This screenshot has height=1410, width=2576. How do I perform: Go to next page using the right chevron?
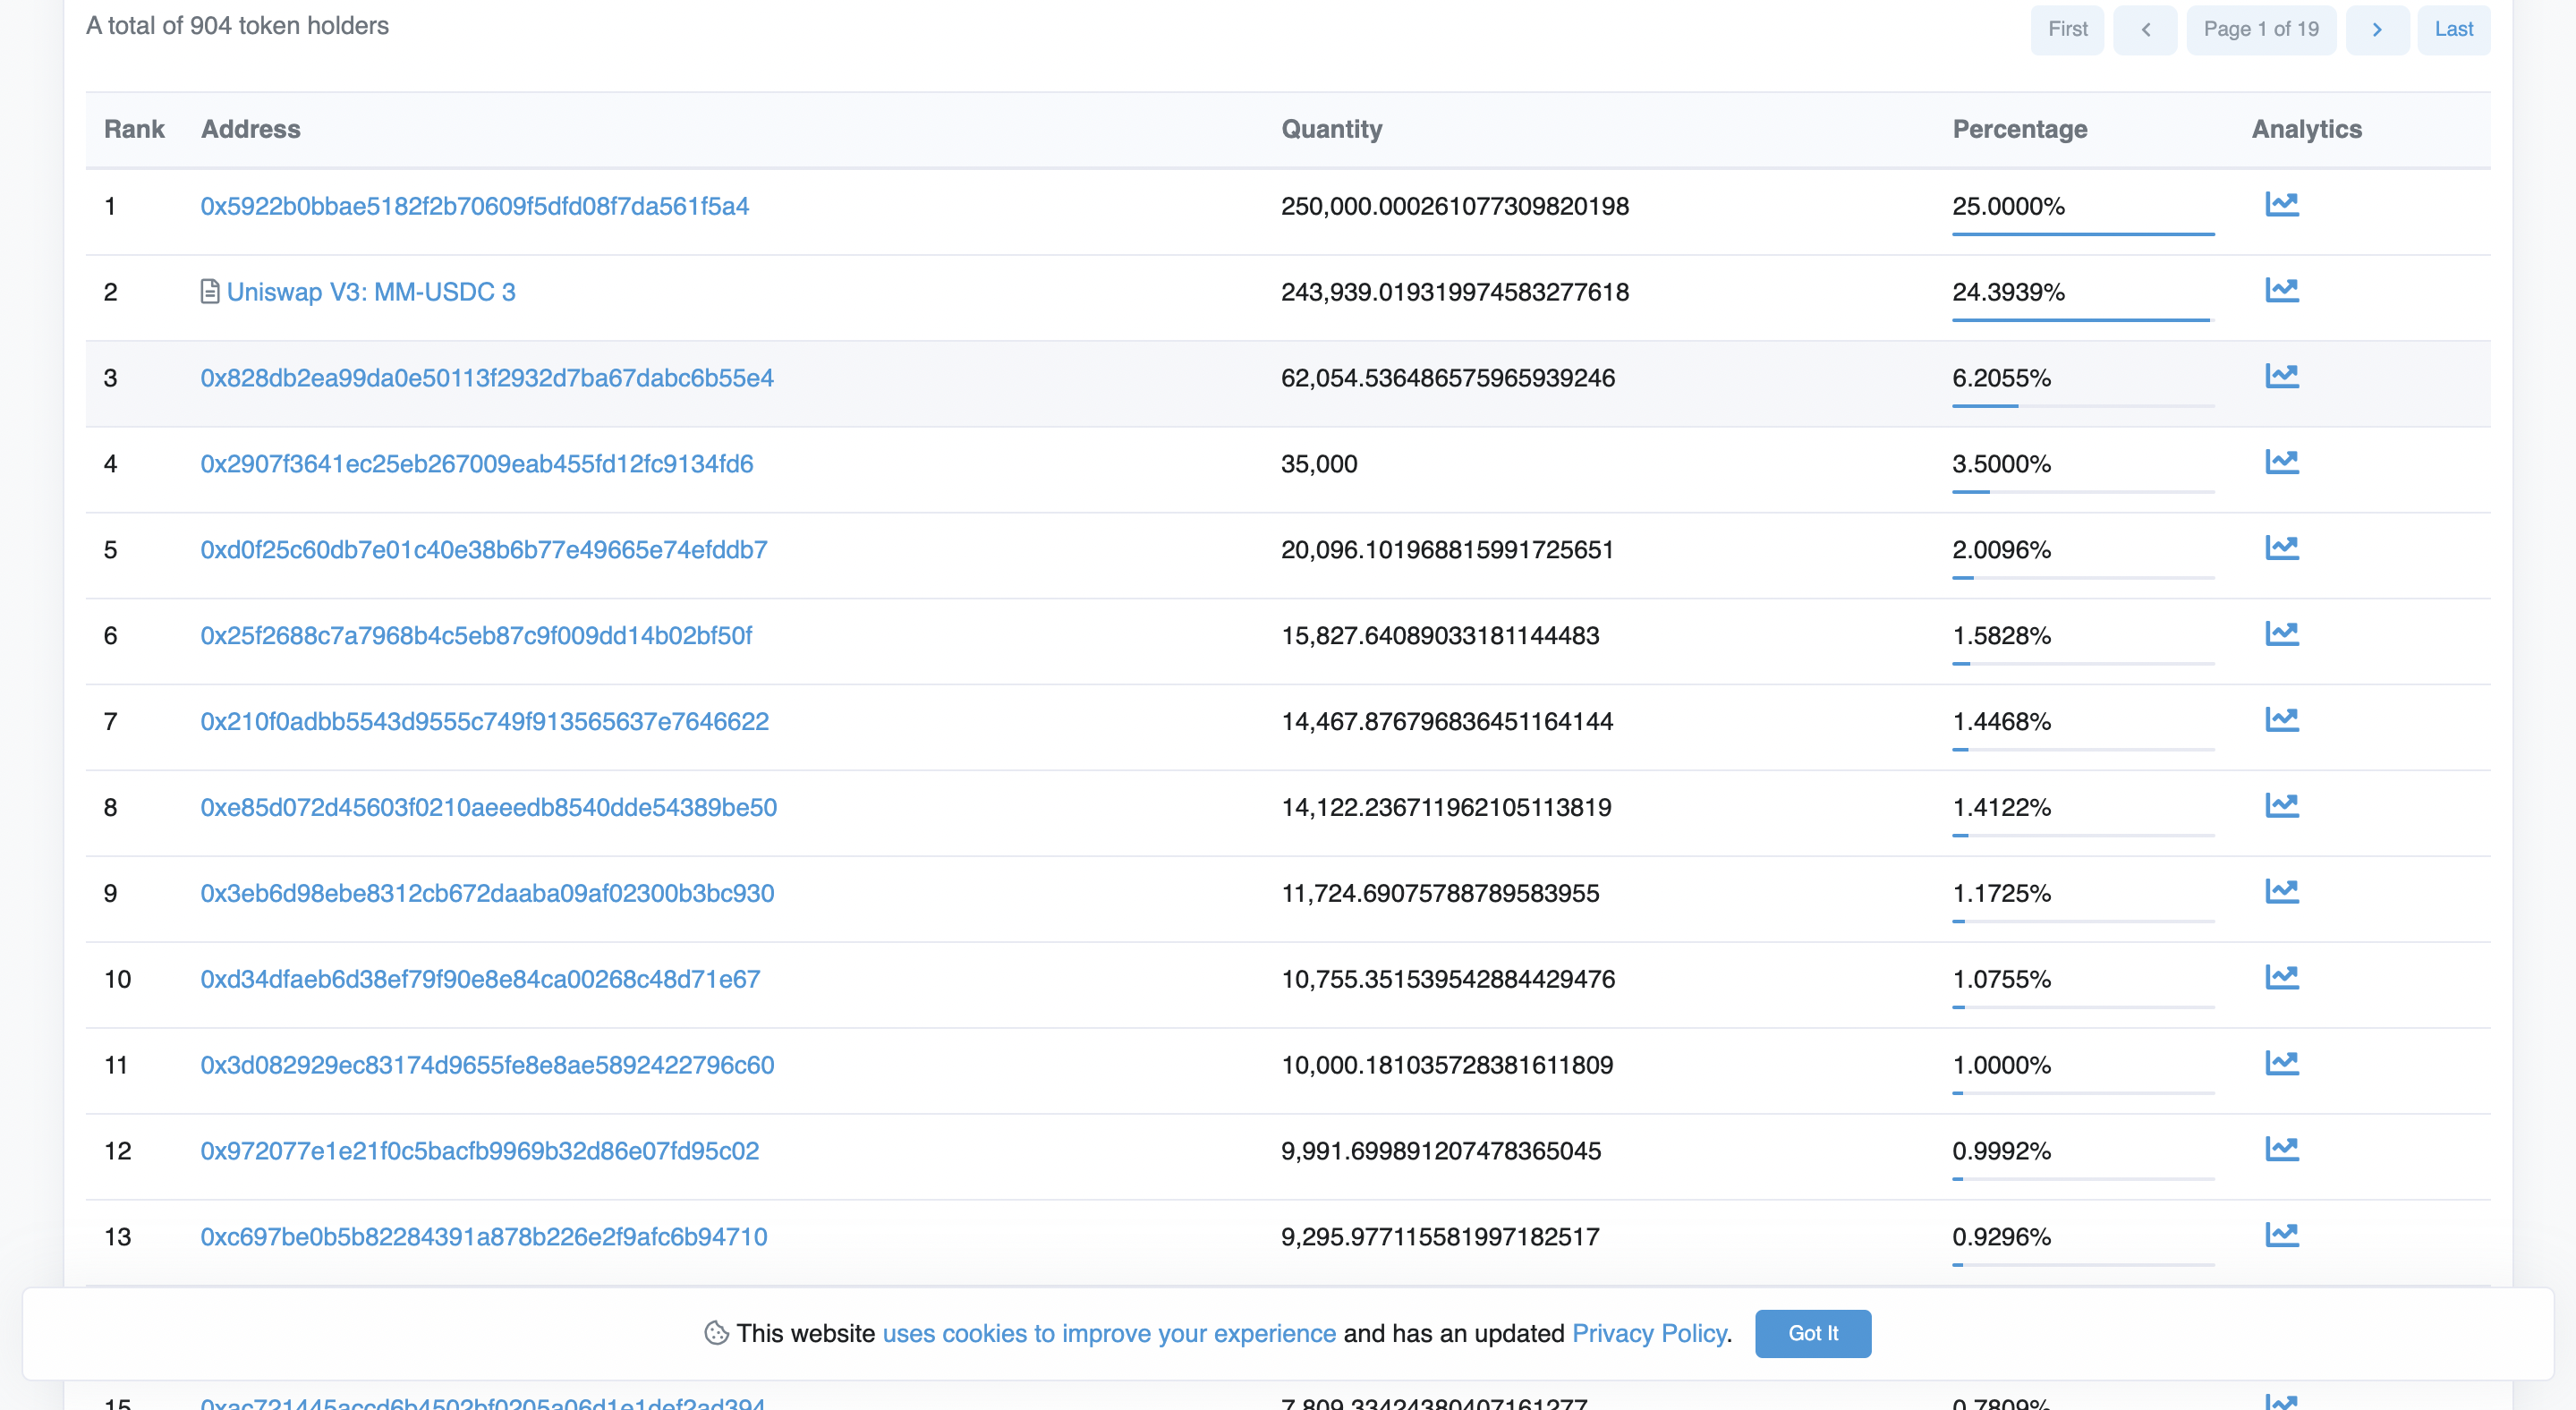(x=2378, y=29)
